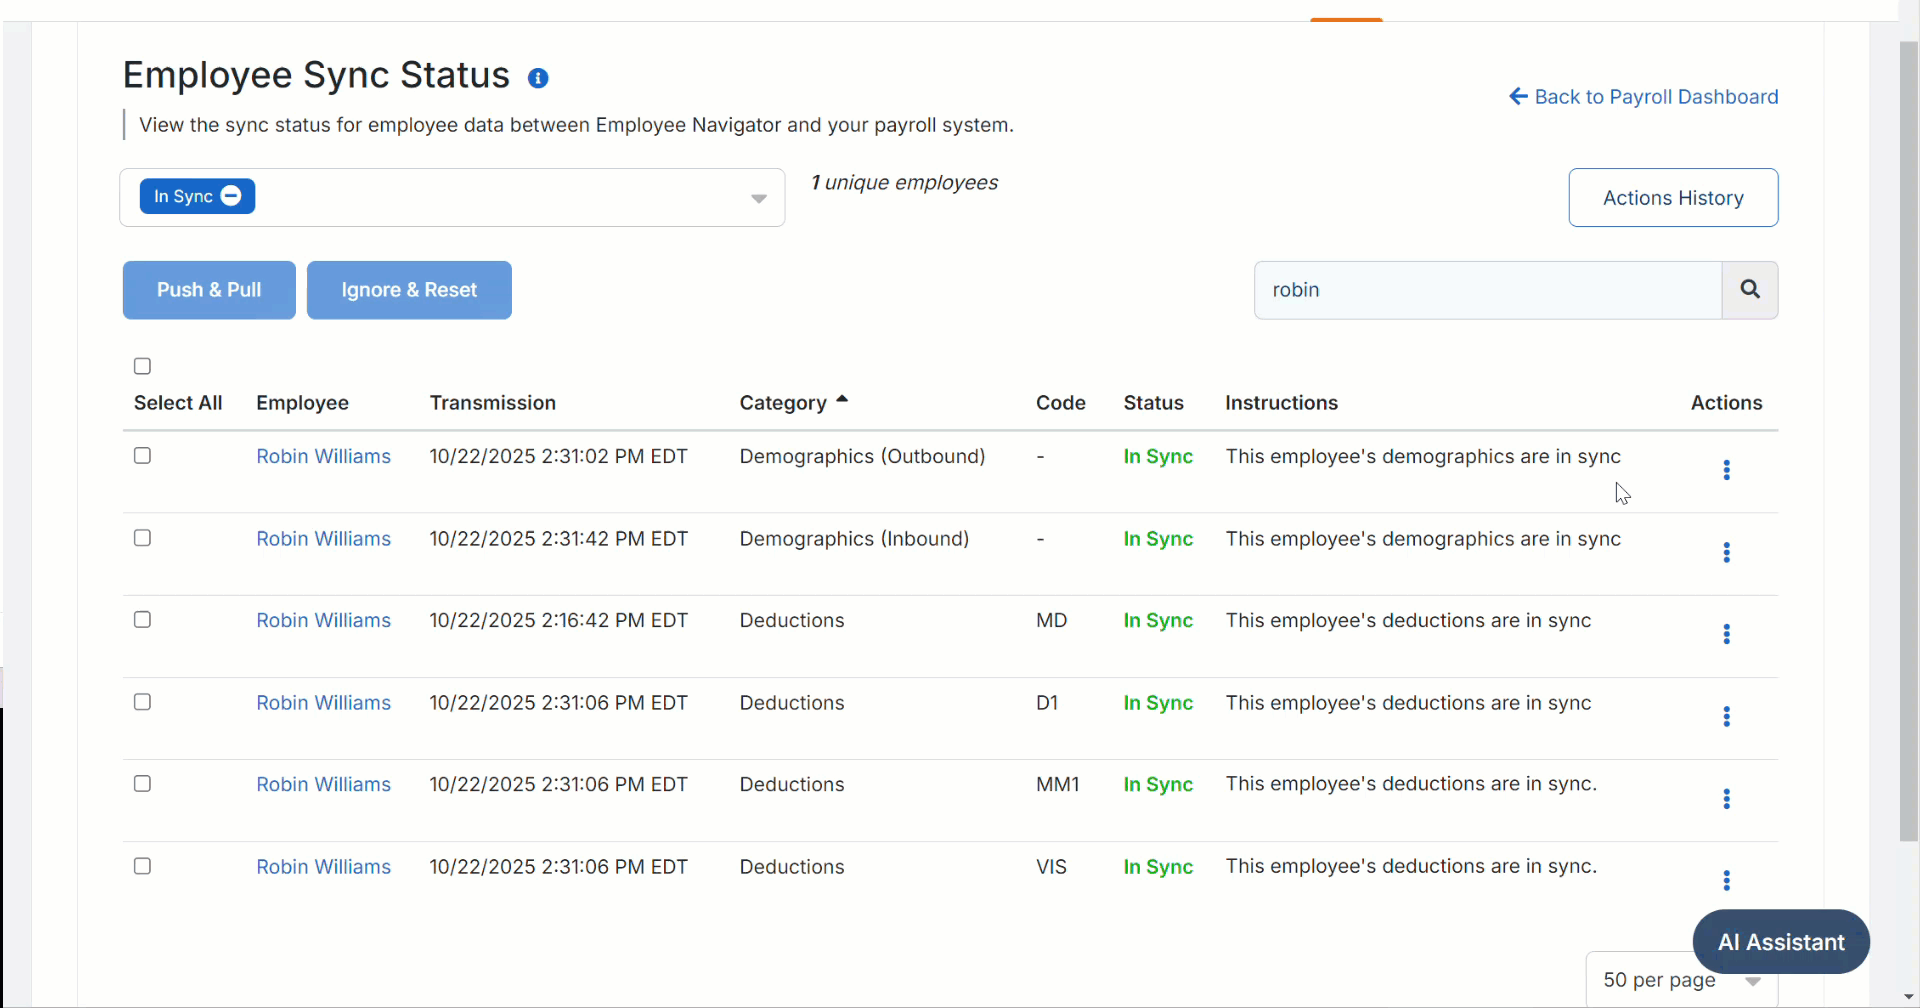Click the Ignore & Reset button
Image resolution: width=1920 pixels, height=1008 pixels.
click(409, 290)
